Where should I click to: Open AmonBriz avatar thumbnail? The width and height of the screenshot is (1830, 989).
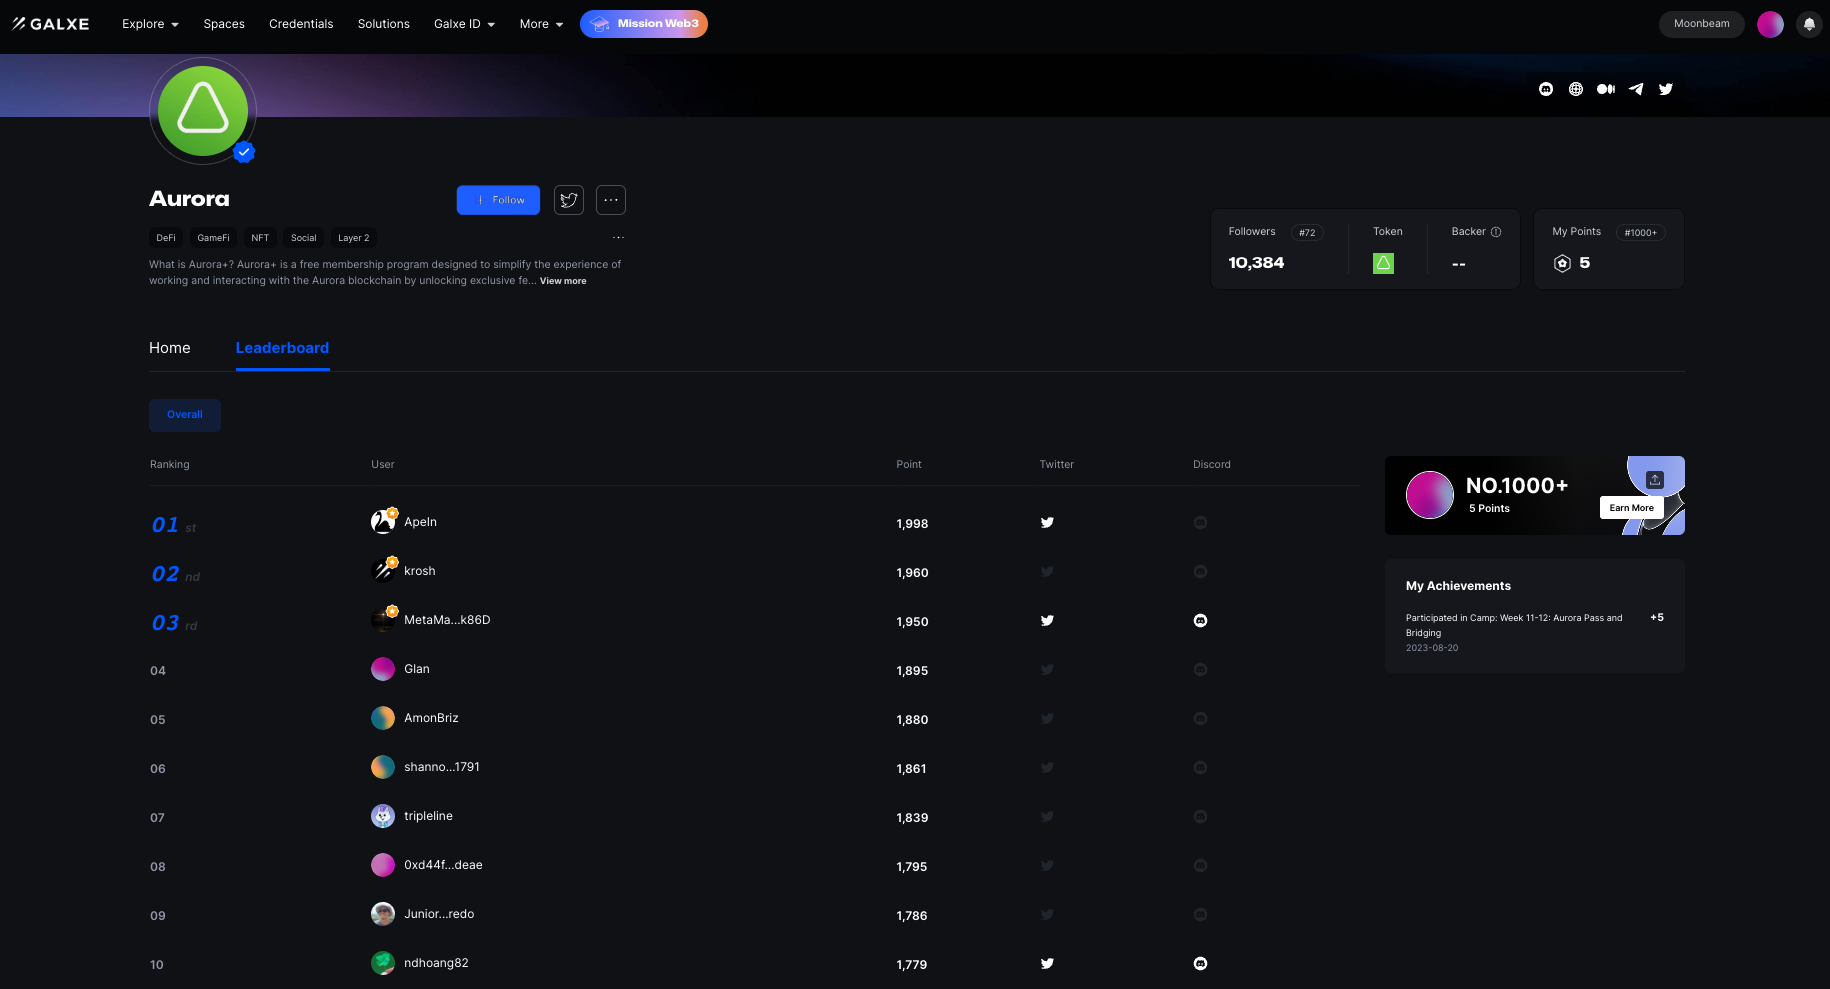(x=383, y=718)
